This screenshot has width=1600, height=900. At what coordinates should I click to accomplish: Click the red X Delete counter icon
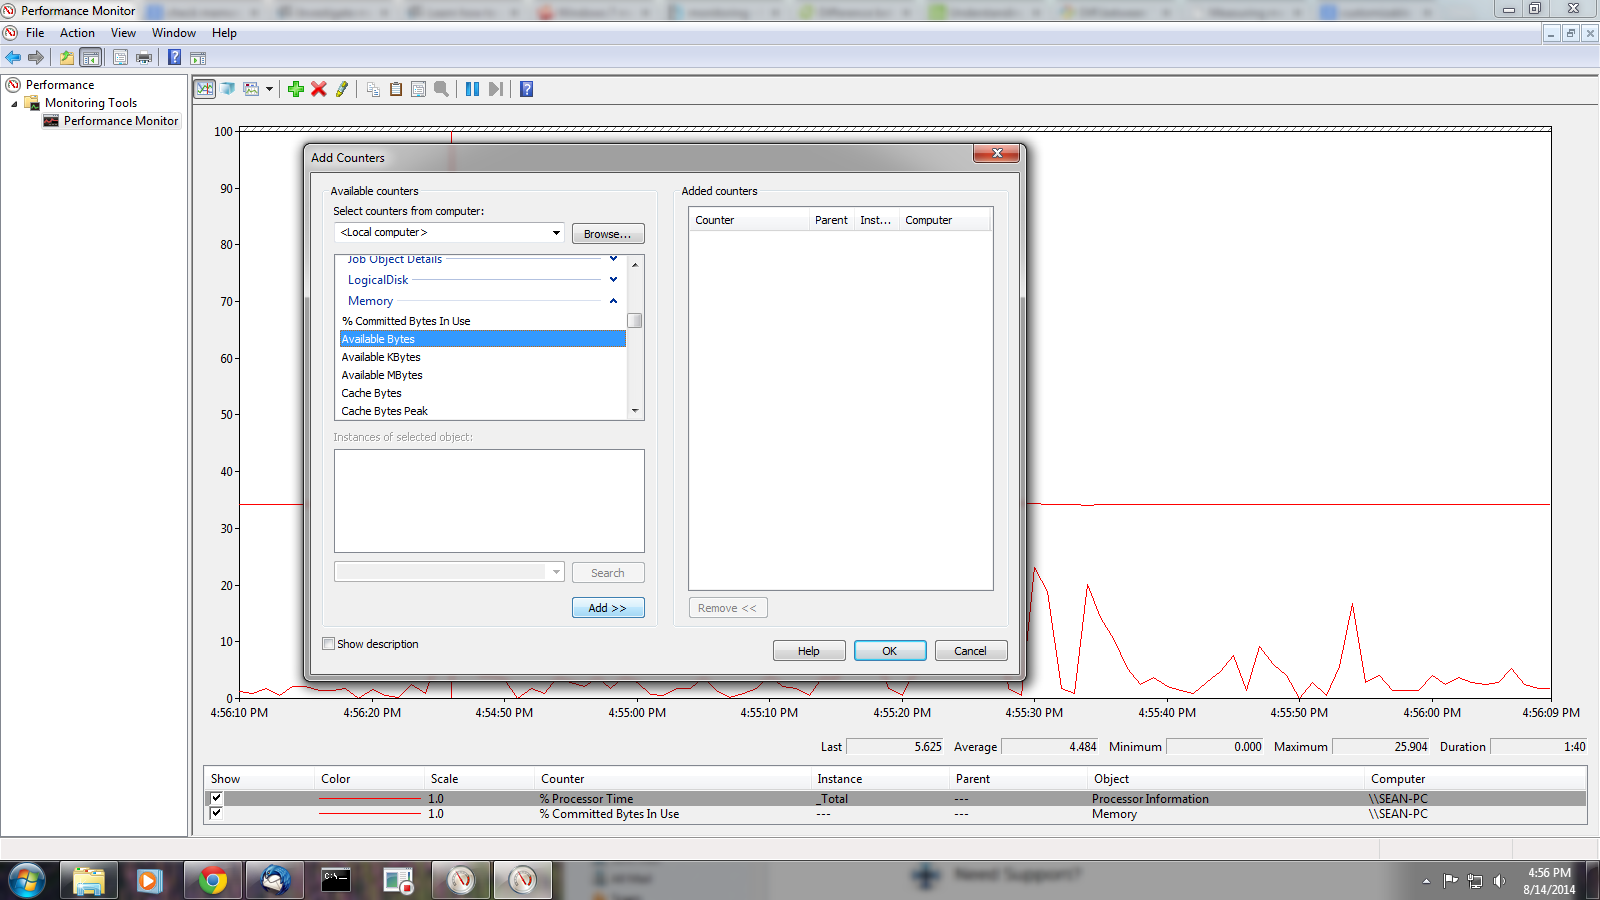[x=319, y=89]
